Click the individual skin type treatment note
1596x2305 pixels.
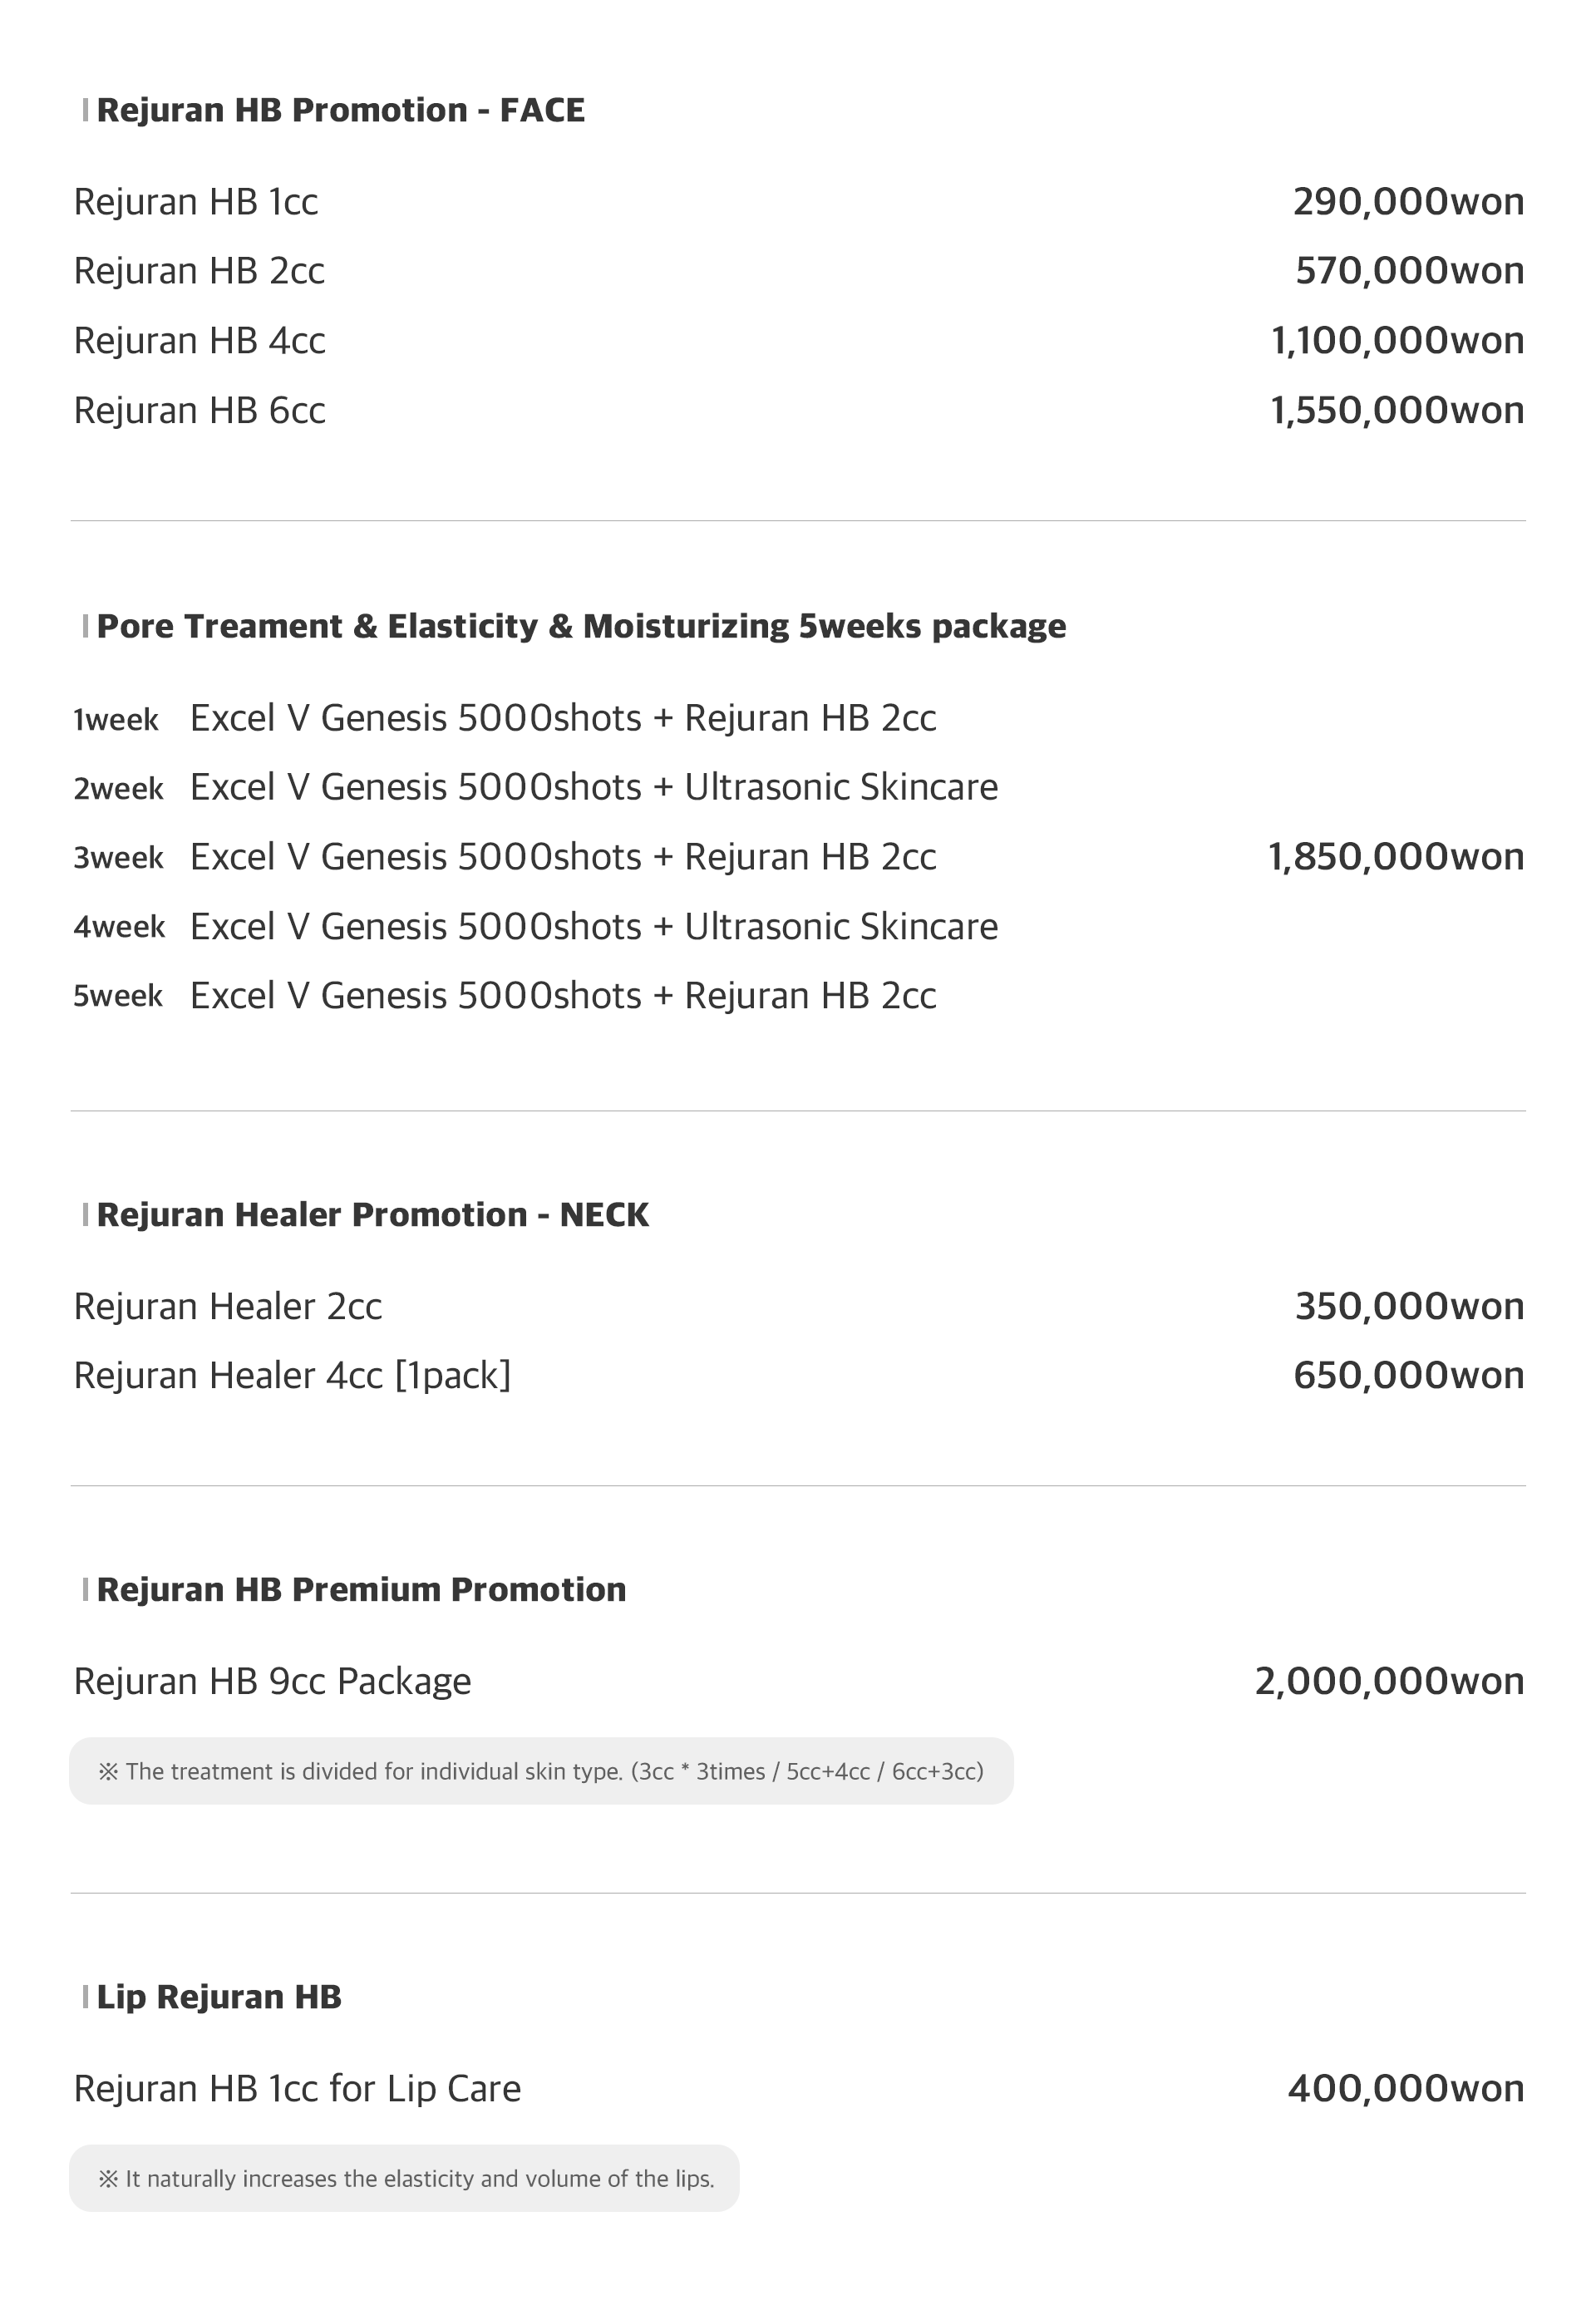(541, 1772)
